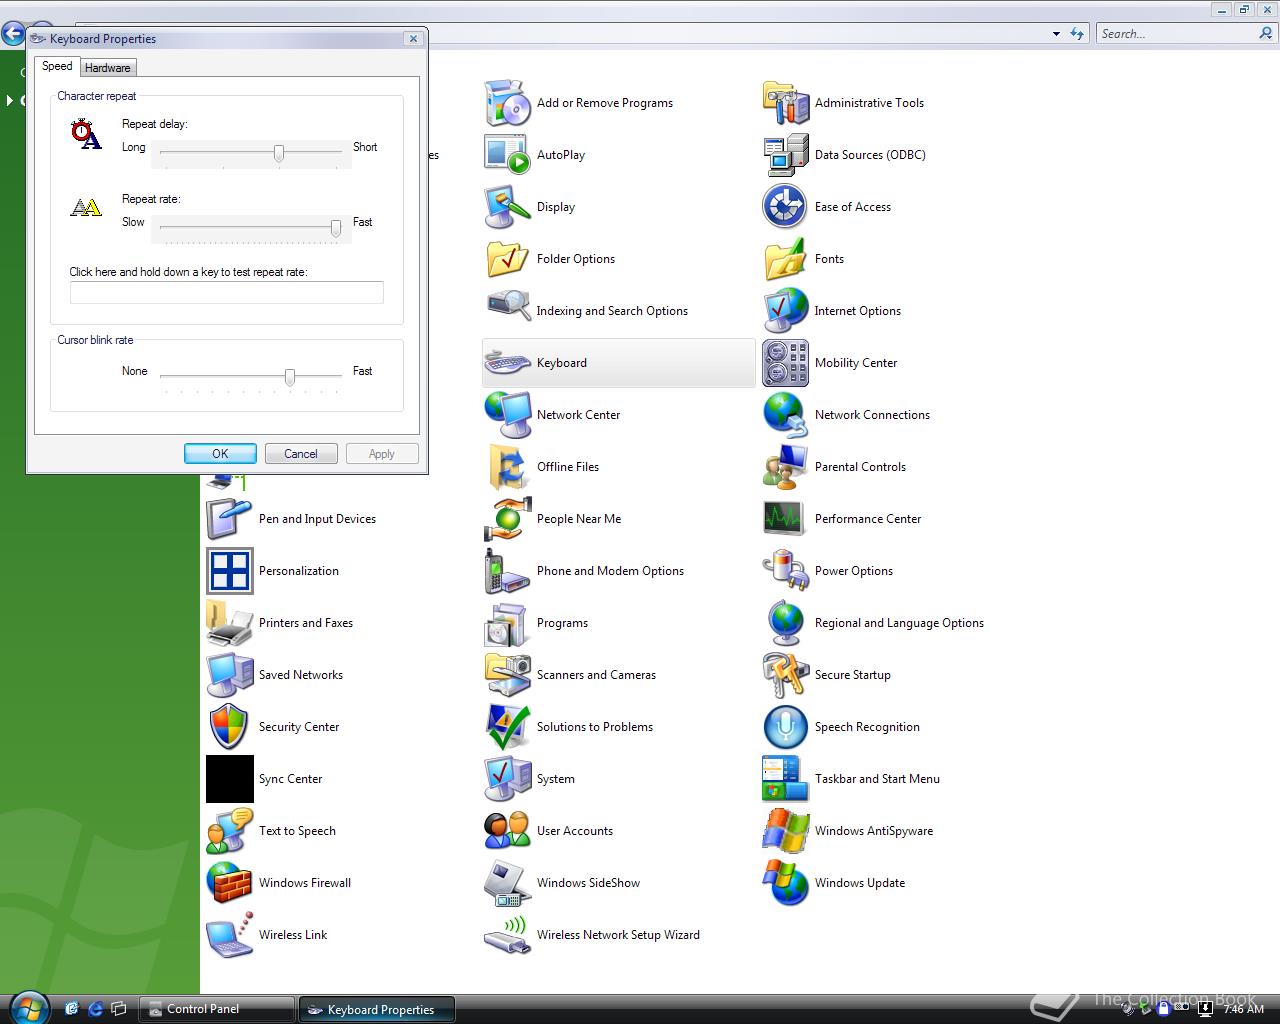Open the Fonts icon
1280x1024 pixels.
[785, 259]
